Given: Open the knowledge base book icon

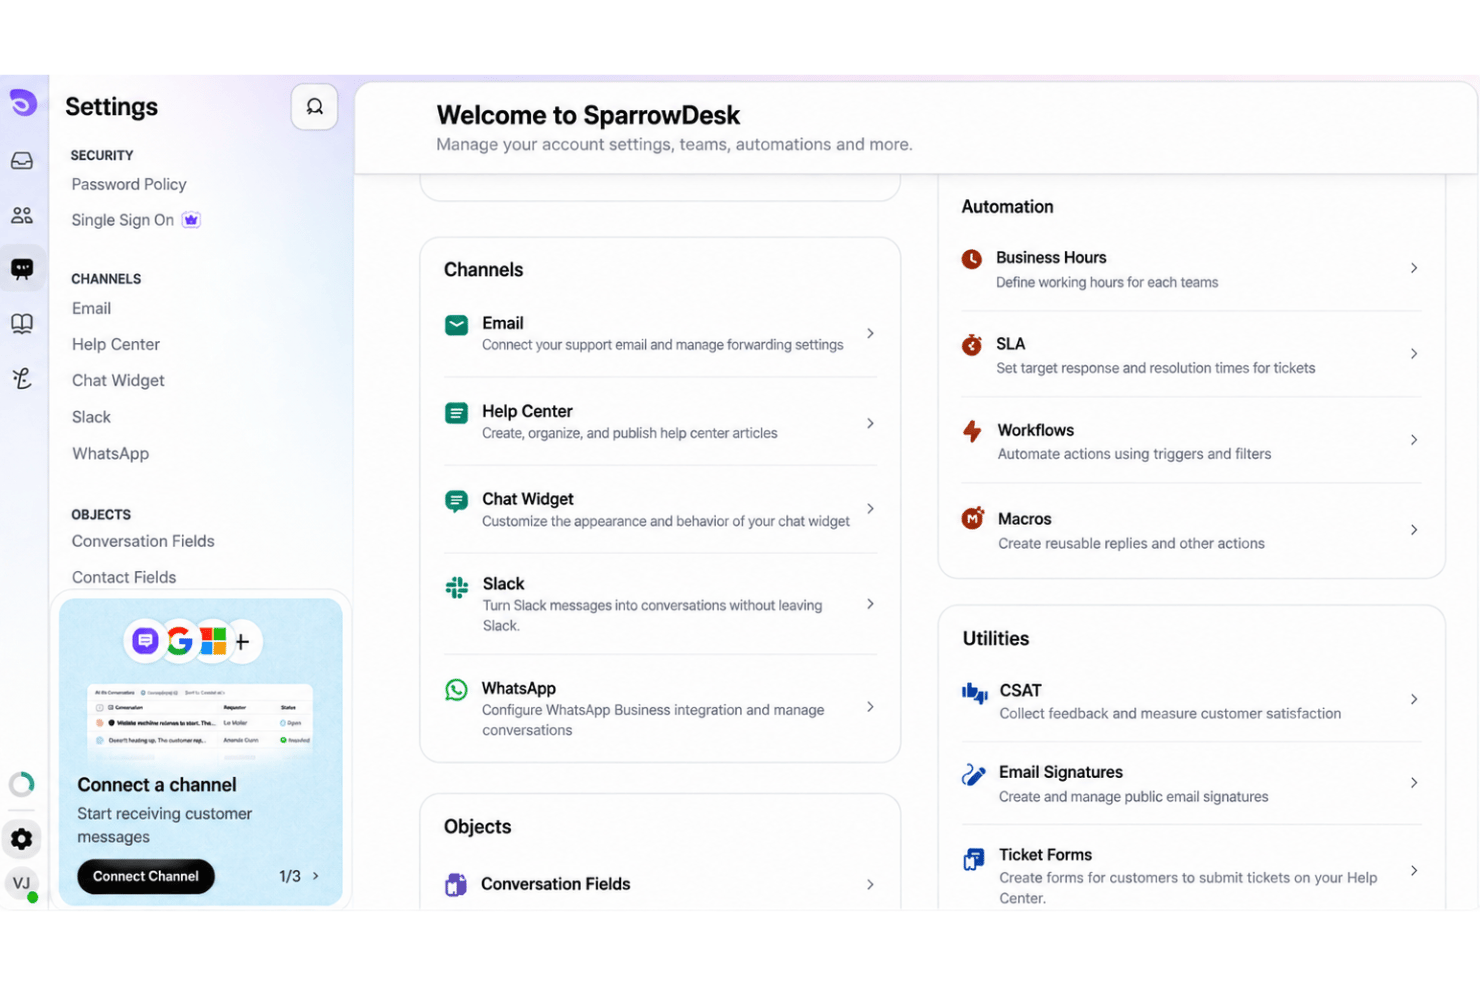Looking at the screenshot, I should point(22,323).
